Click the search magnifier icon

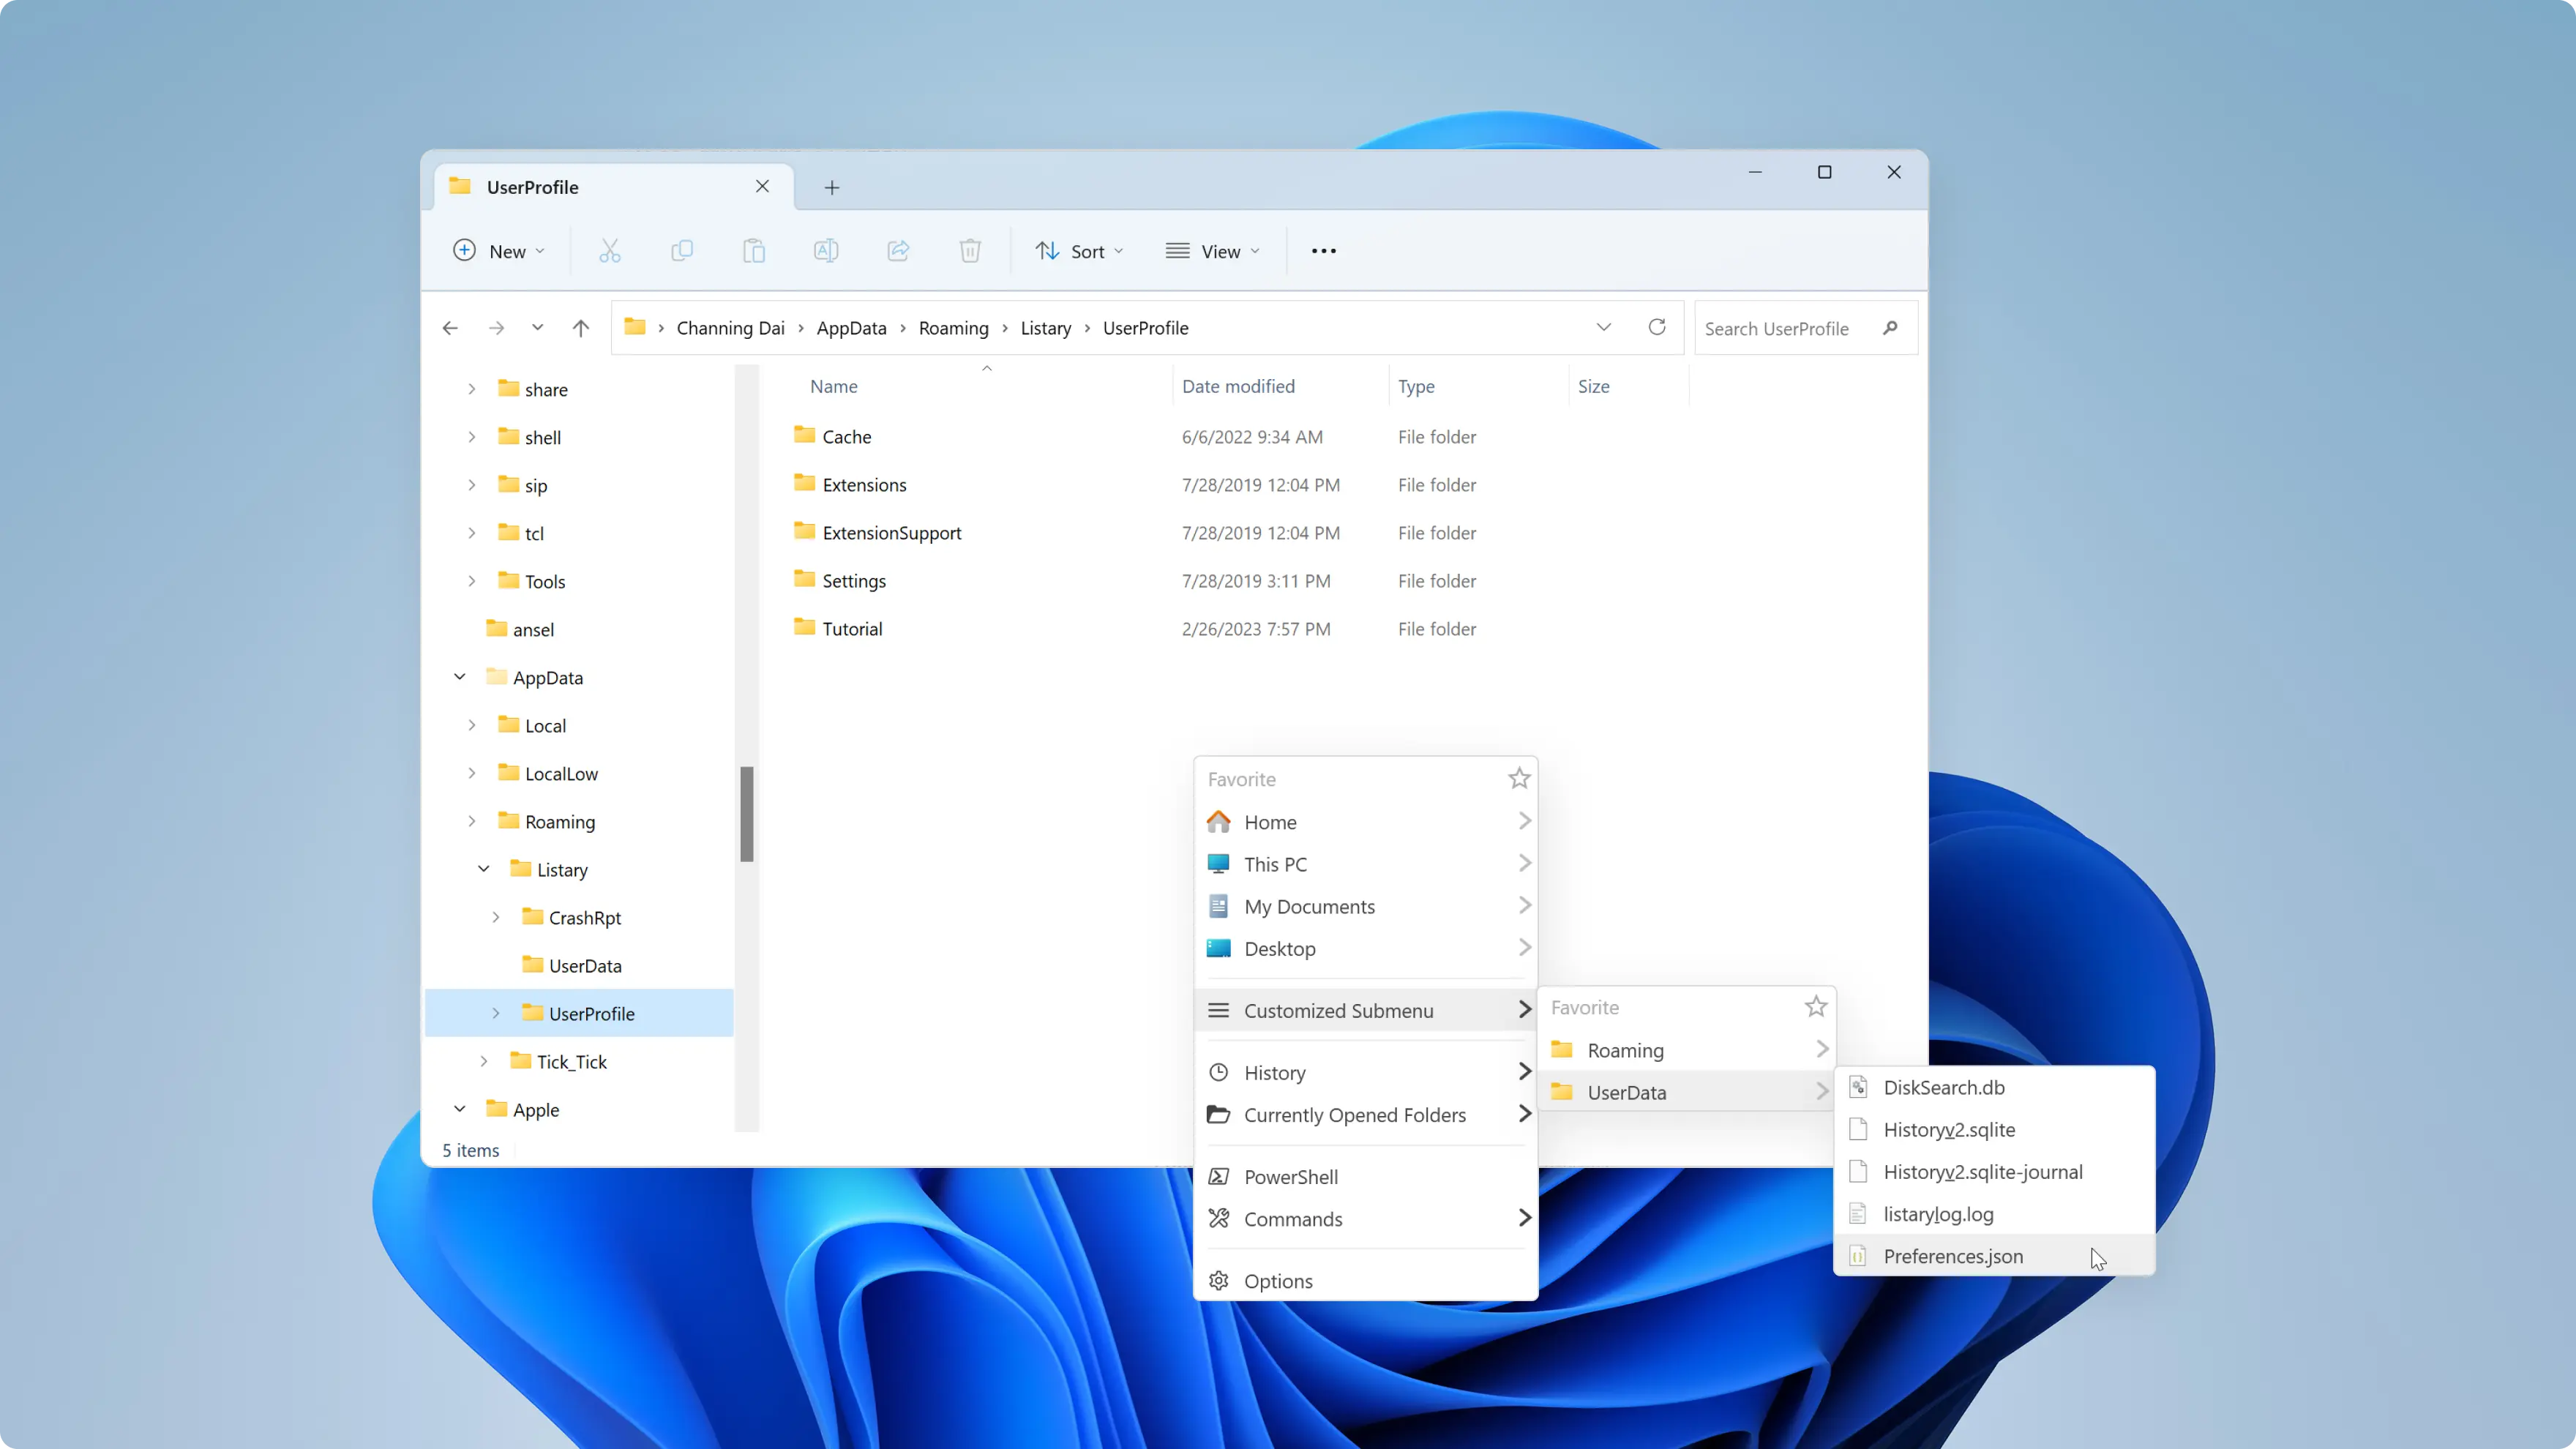[x=1890, y=328]
